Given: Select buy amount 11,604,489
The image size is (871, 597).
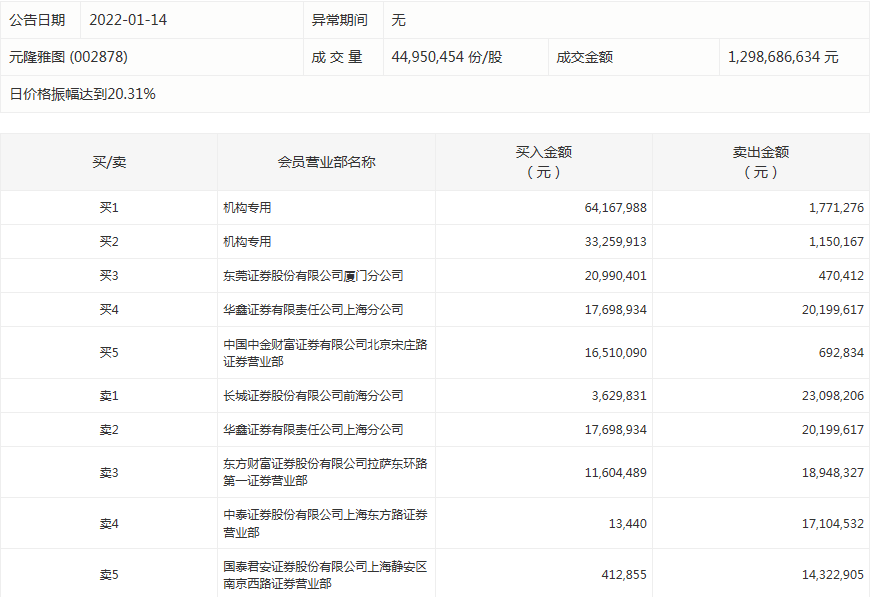Looking at the screenshot, I should tap(615, 473).
